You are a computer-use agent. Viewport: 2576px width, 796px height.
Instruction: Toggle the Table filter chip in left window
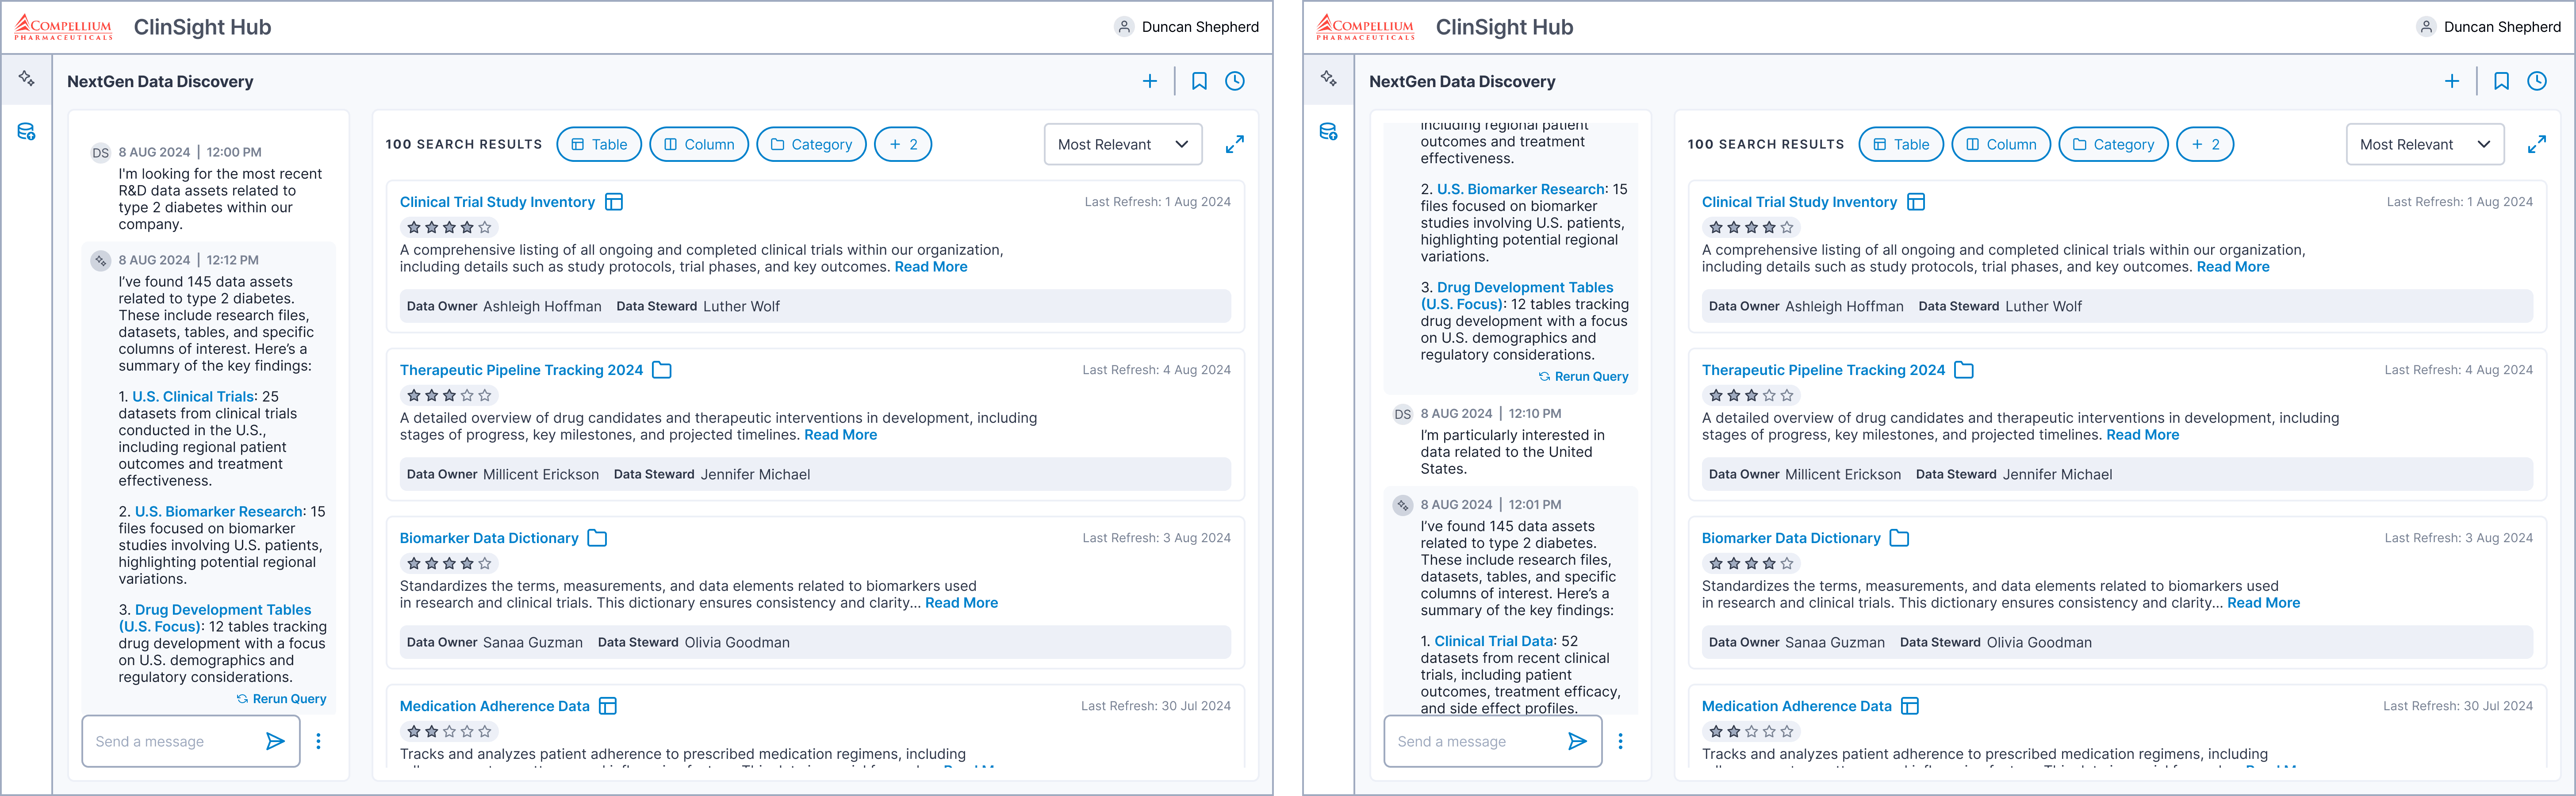tap(599, 144)
